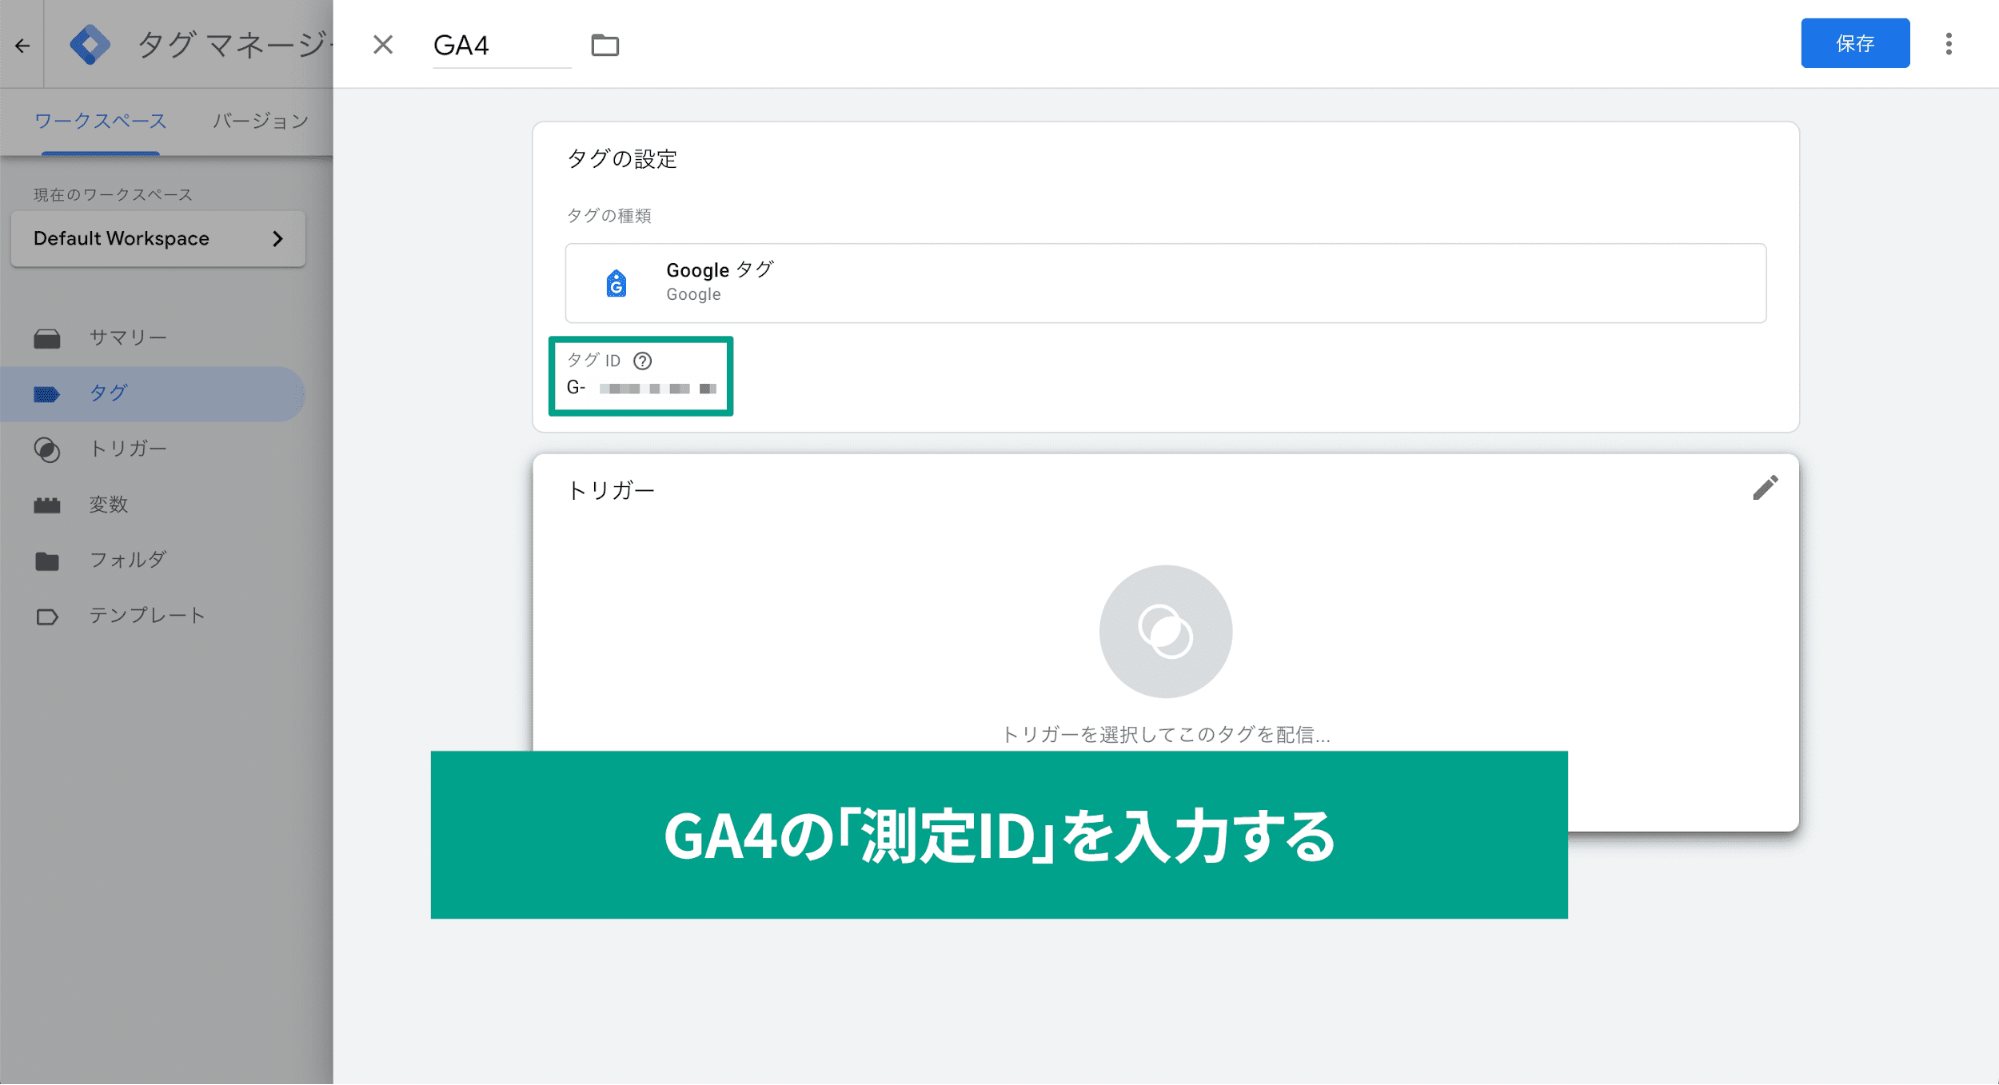Click the 保存 save button
This screenshot has height=1085, width=1999.
click(x=1859, y=43)
